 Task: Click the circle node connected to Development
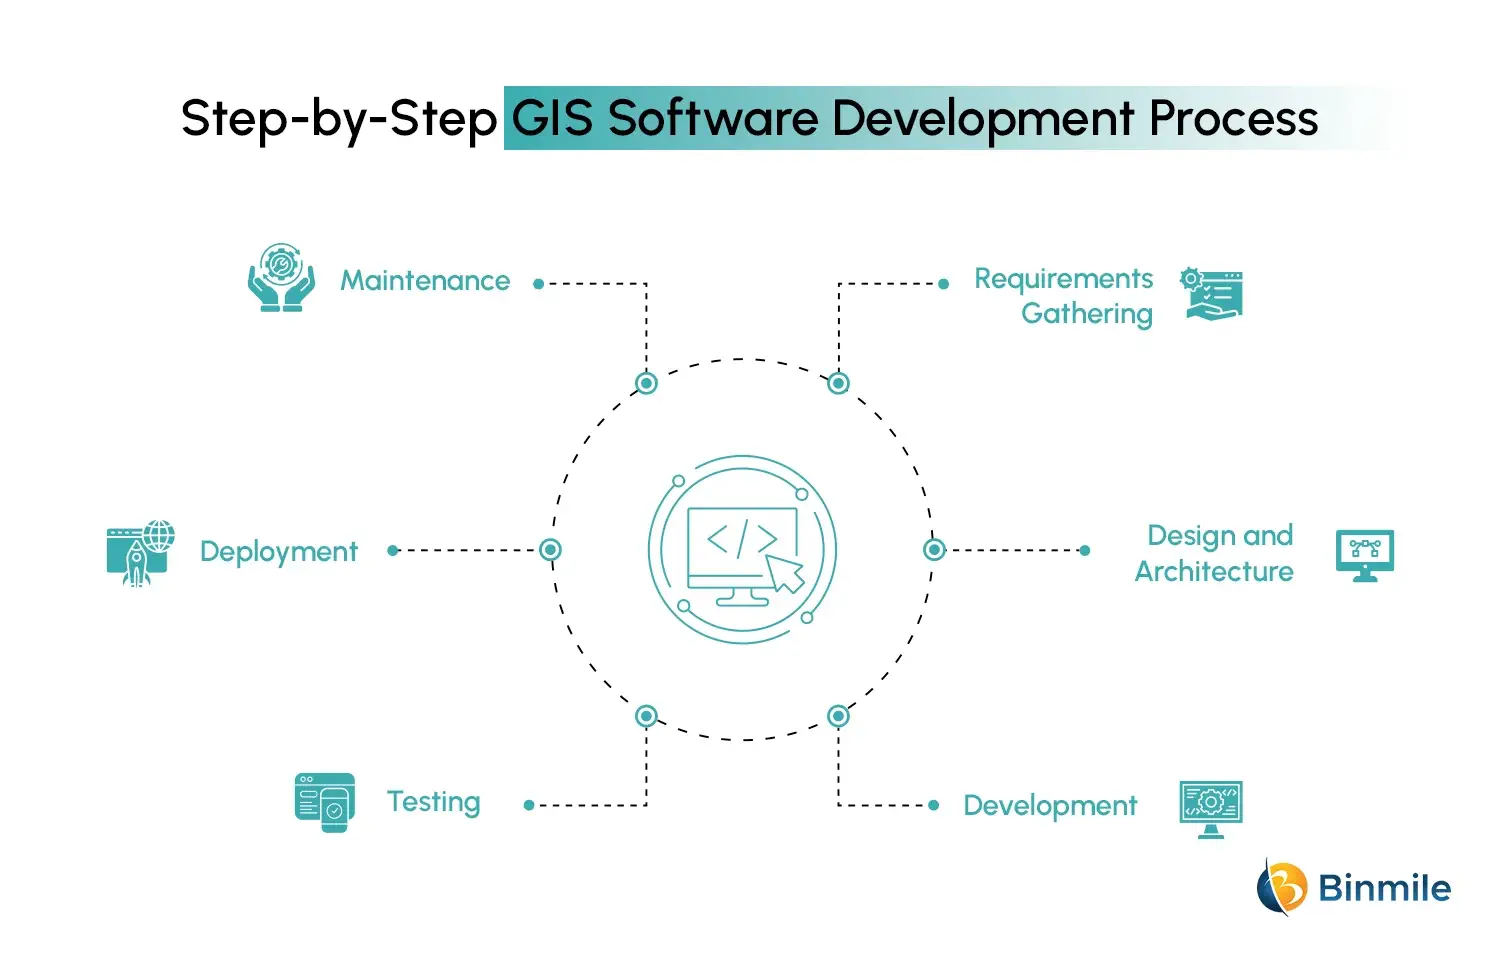pos(839,716)
